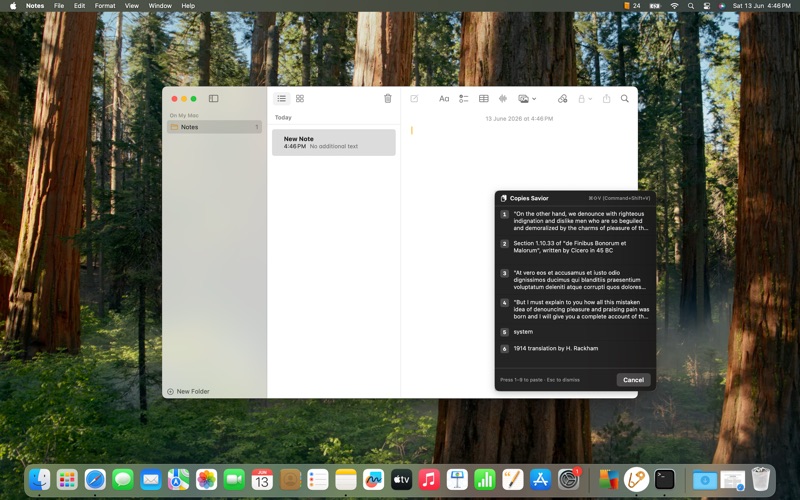Paste clip 4 'But I must explain'
Screen dimensions: 800x500
click(x=575, y=309)
